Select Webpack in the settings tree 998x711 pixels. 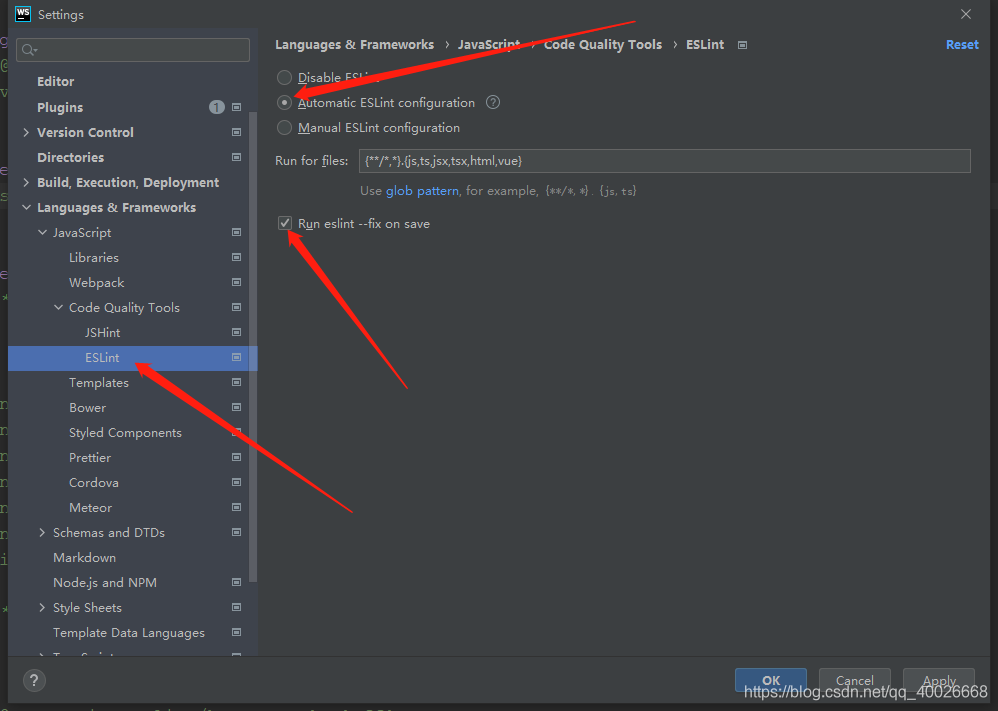(x=97, y=283)
